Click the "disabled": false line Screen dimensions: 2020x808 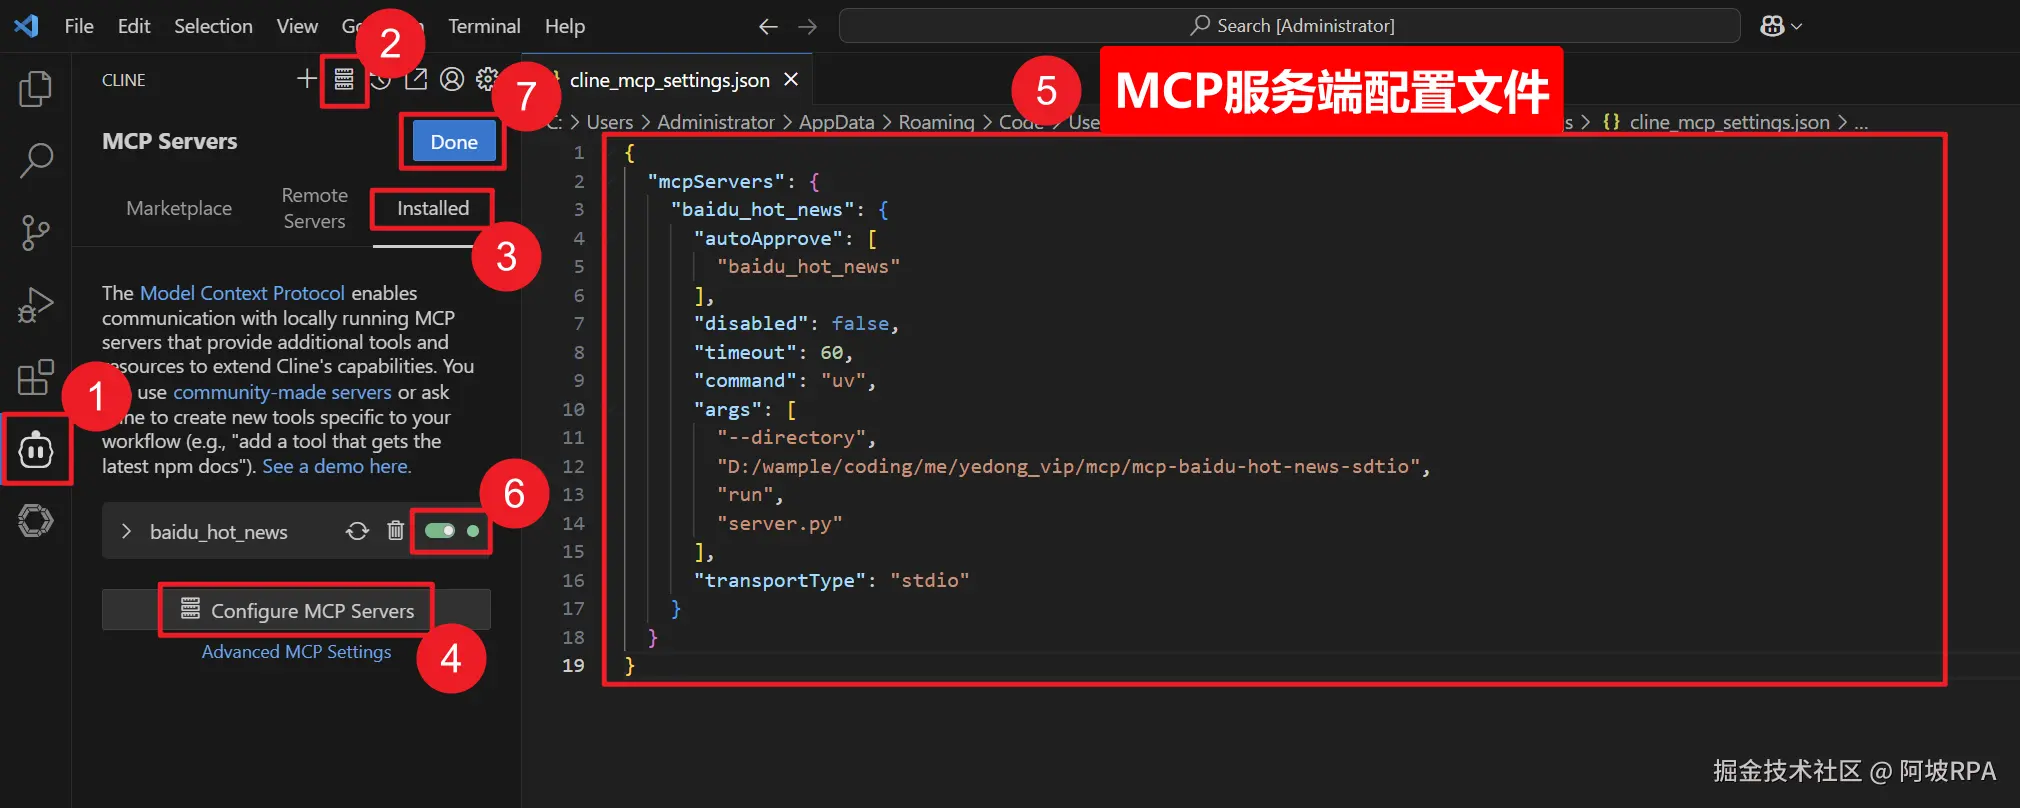click(796, 323)
